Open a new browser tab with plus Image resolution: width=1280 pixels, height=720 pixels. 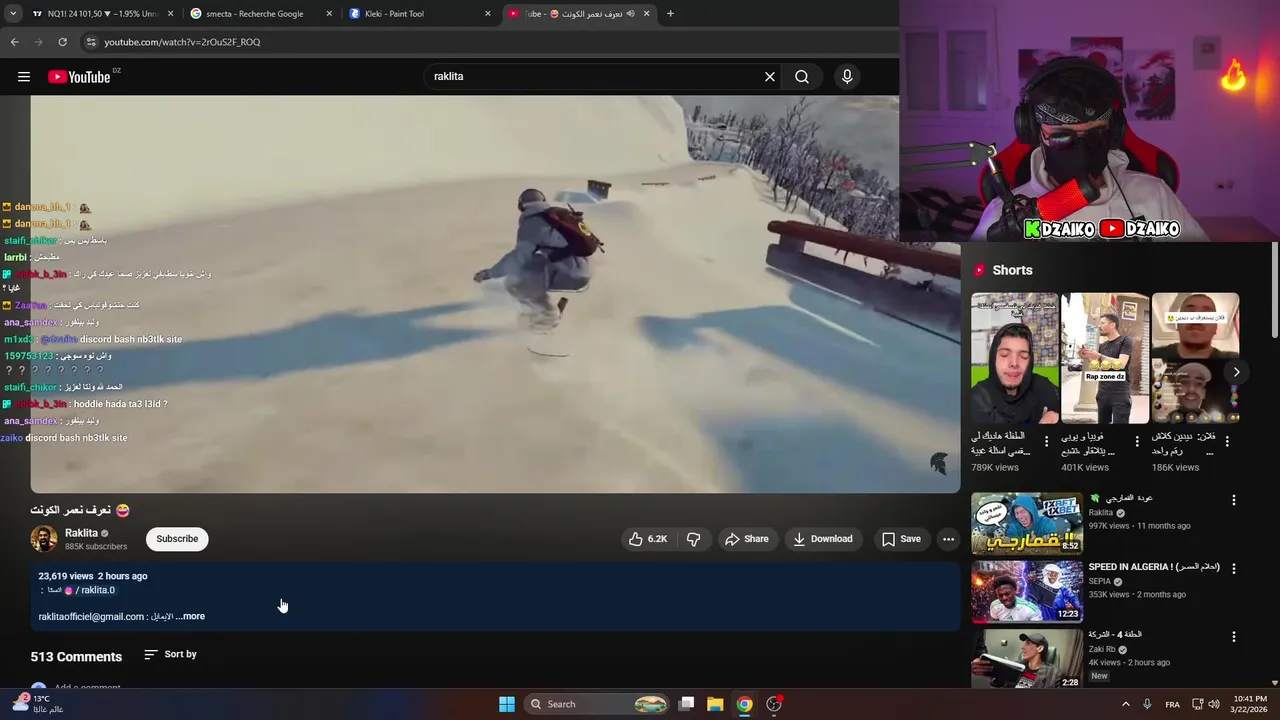tap(670, 14)
